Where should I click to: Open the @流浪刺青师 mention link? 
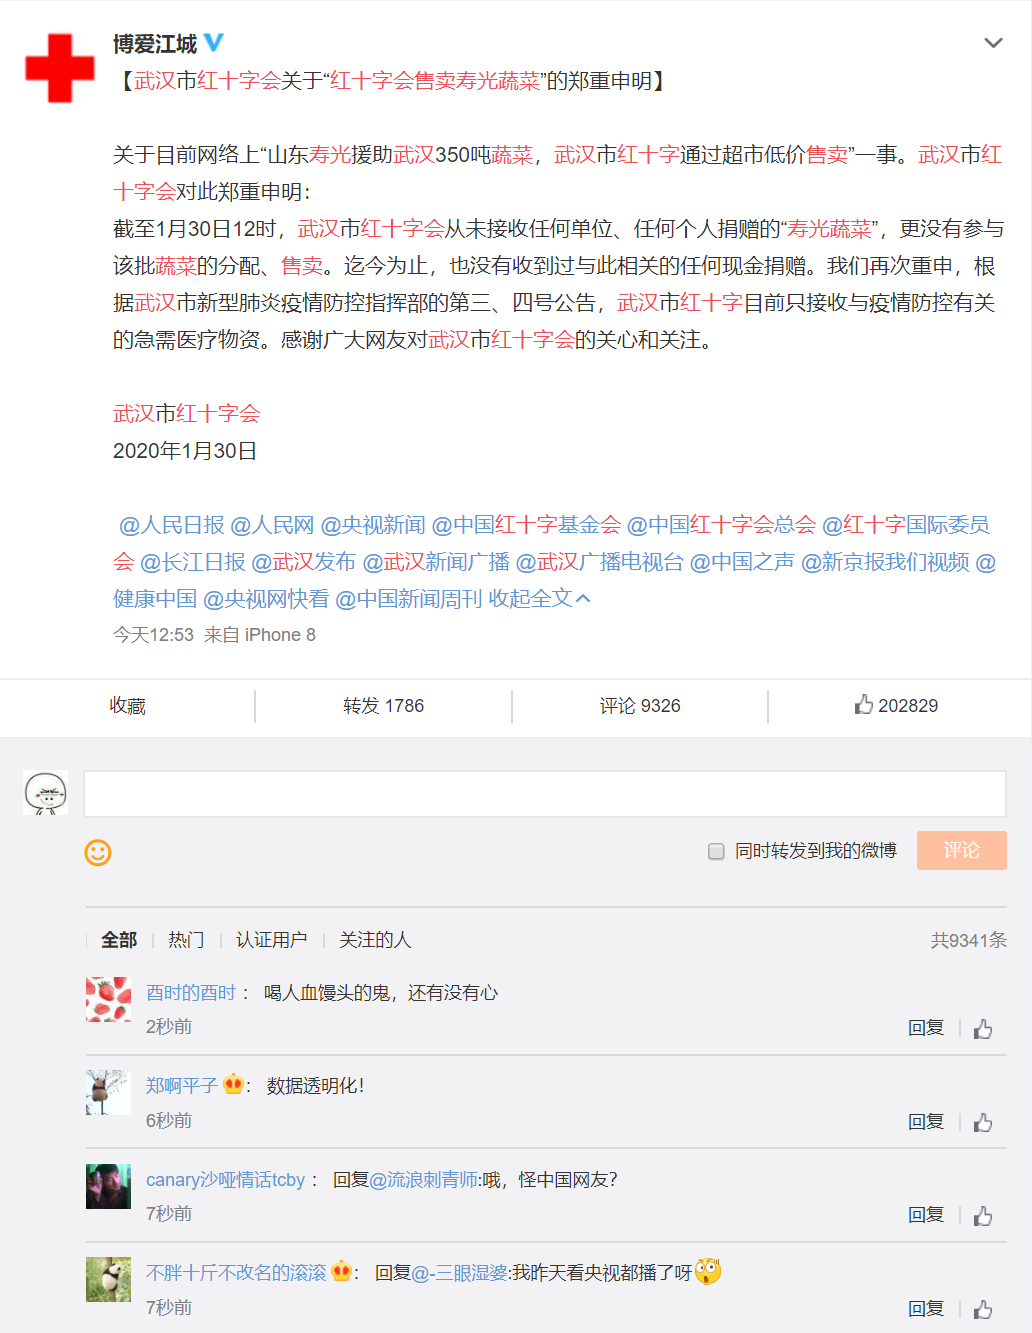[425, 1180]
